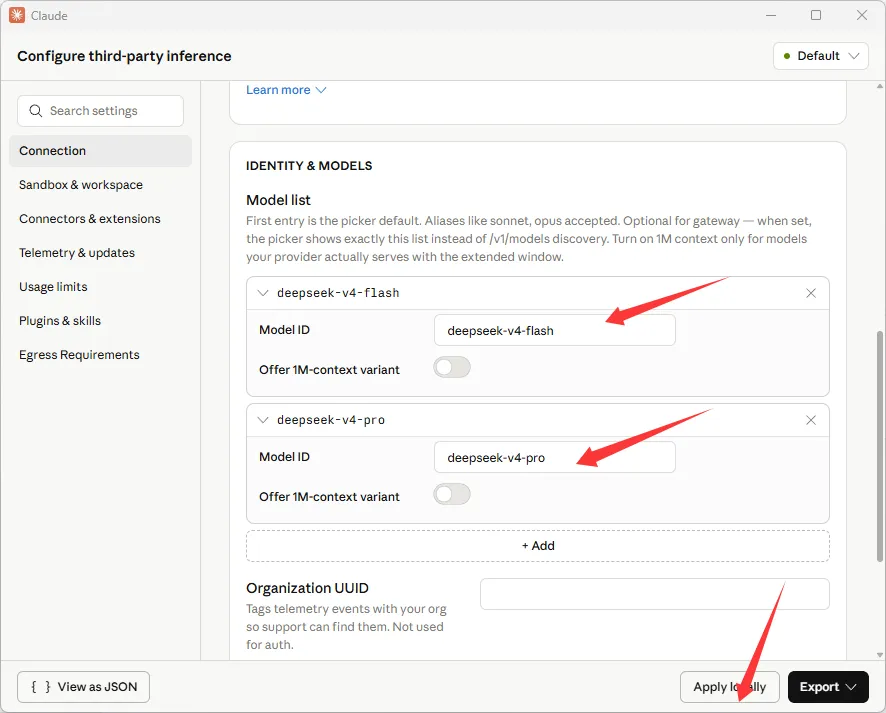Click the scrollbar down arrow
The image size is (886, 713).
pyautogui.click(x=879, y=655)
